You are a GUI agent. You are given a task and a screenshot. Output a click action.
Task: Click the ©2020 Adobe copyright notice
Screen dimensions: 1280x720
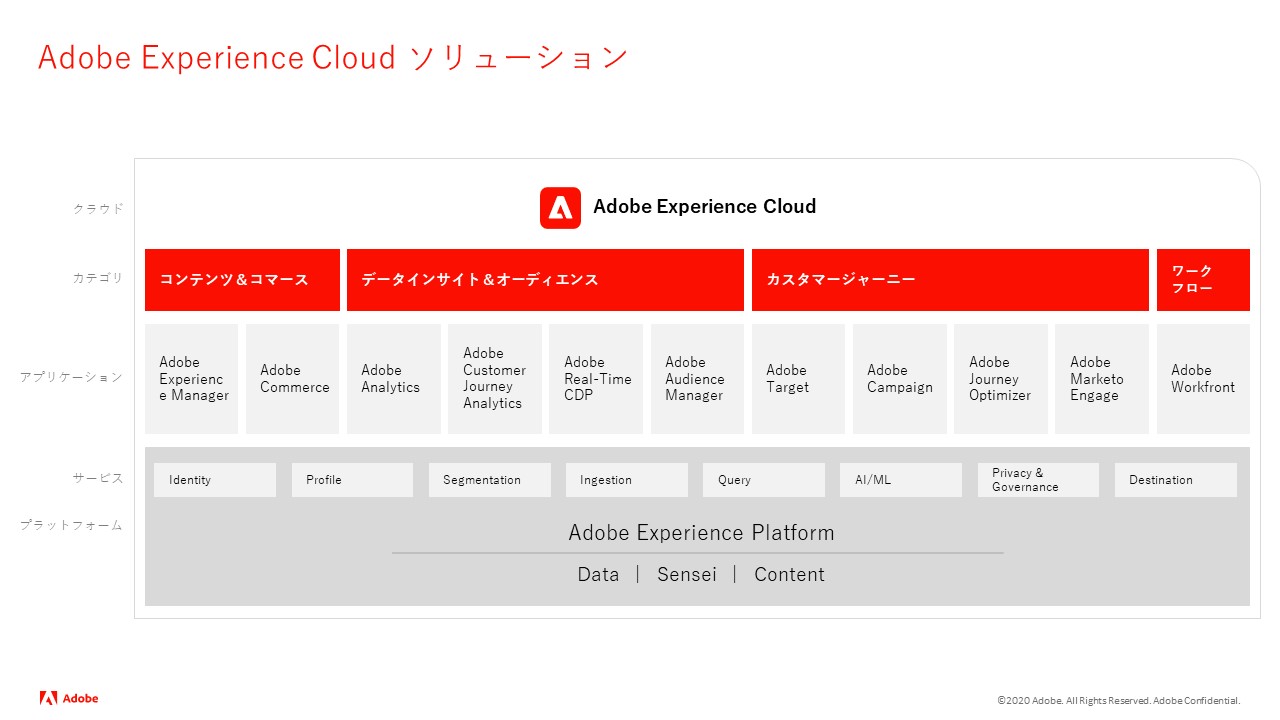1118,701
